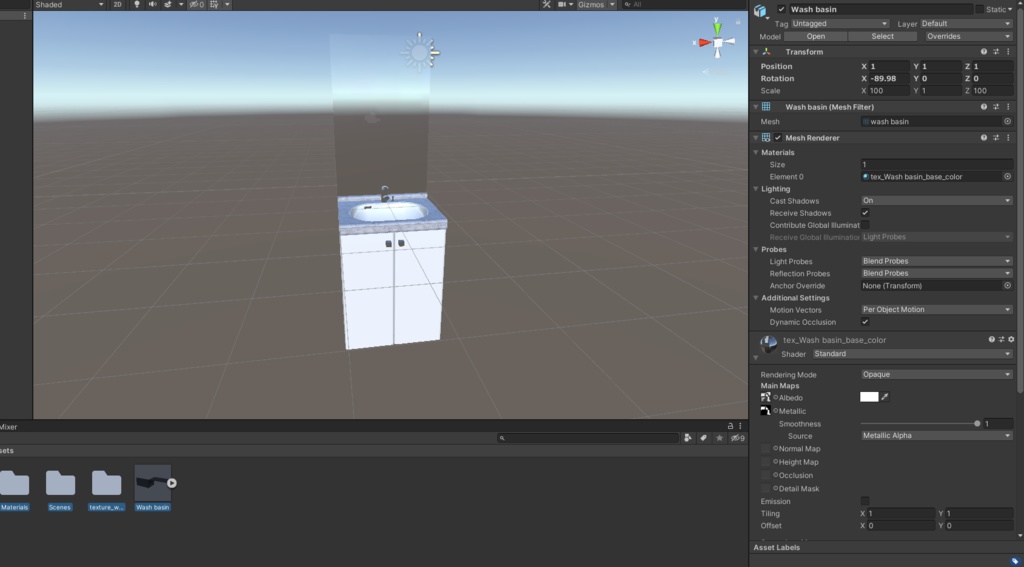Click the Wash basin GameObject cube icon
The width and height of the screenshot is (1024, 567).
pyautogui.click(x=760, y=11)
